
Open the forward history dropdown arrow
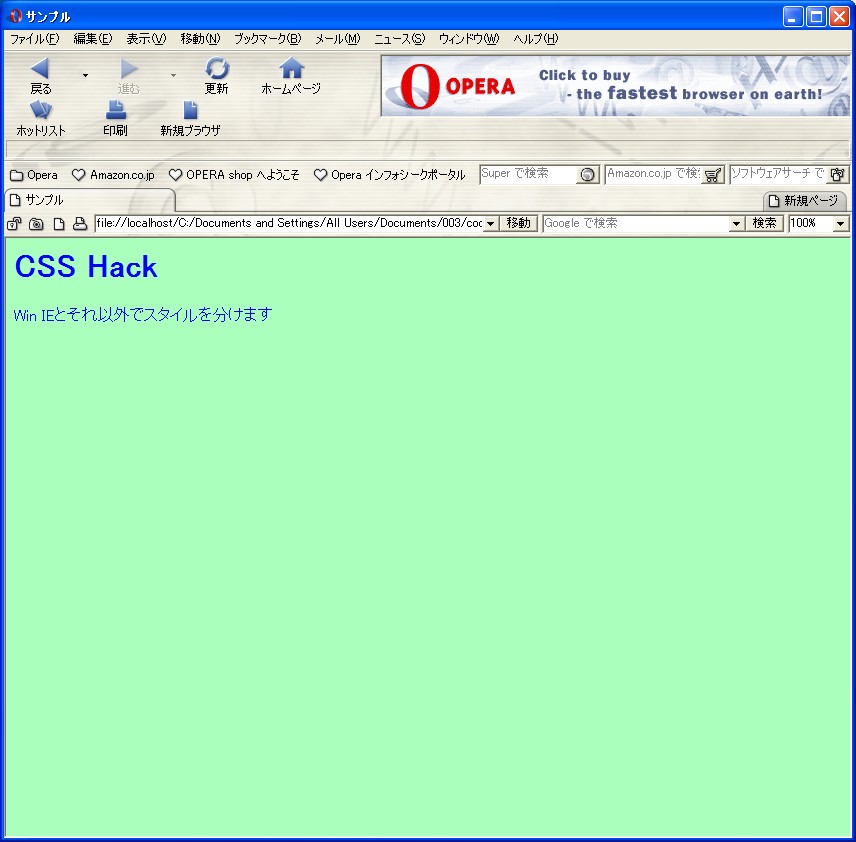click(x=173, y=75)
